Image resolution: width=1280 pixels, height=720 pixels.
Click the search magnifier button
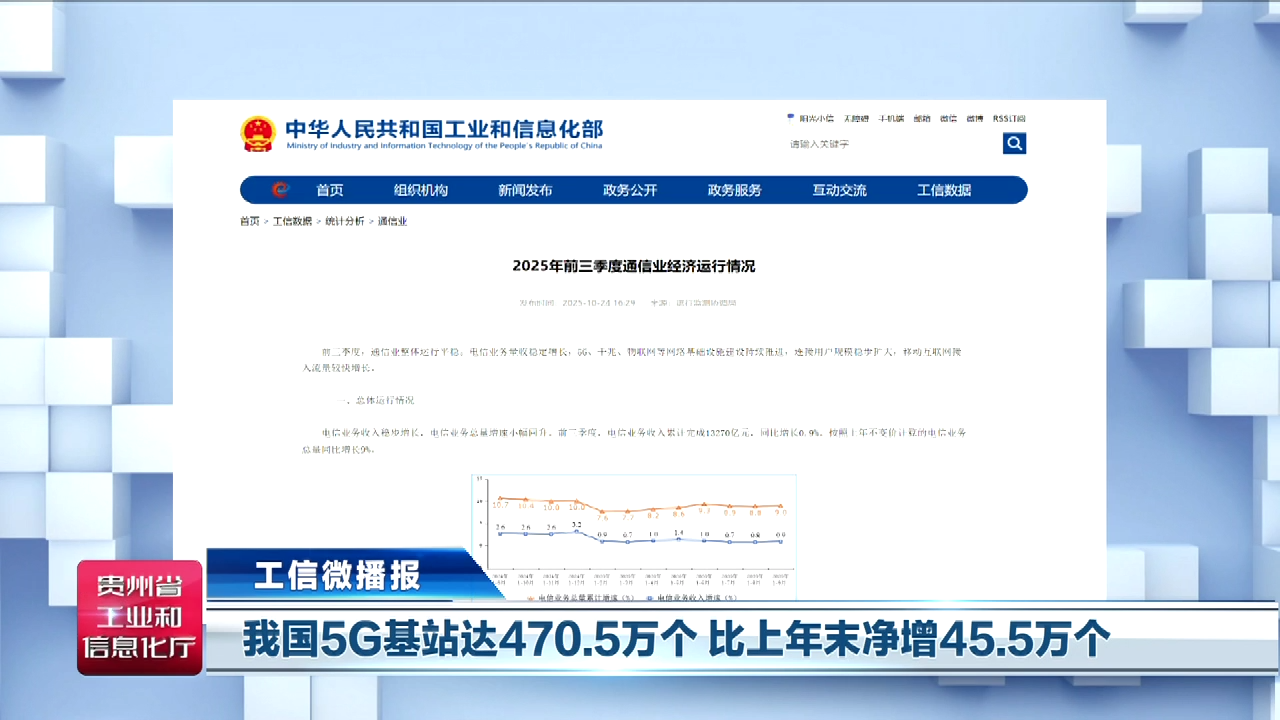(1014, 144)
